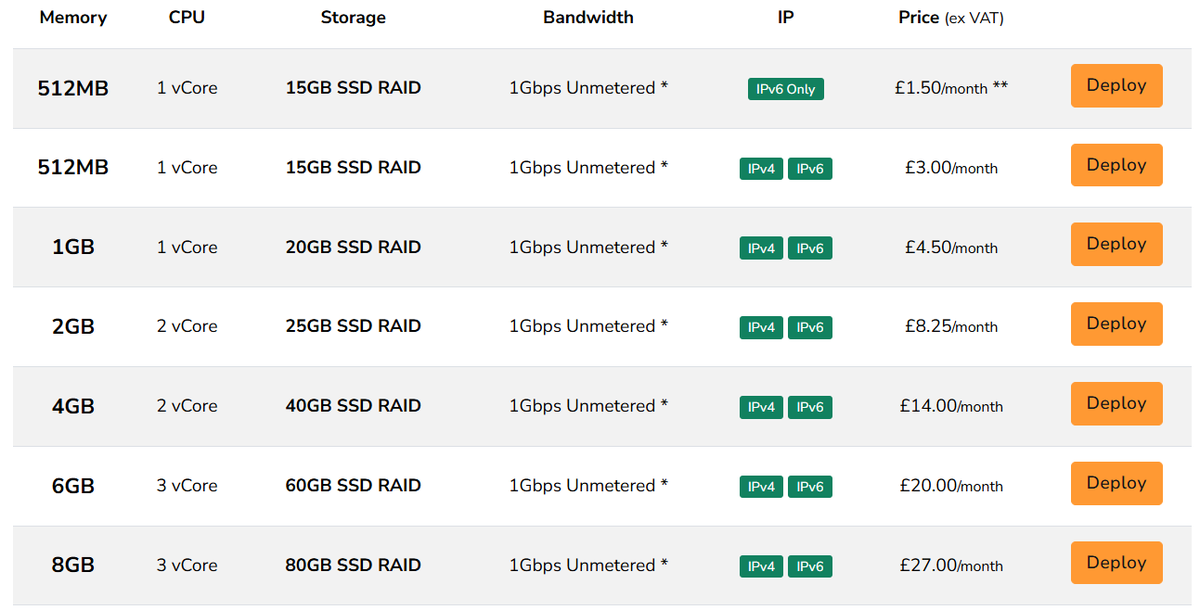Click the IPv4 badge in the 2GB row
Image resolution: width=1200 pixels, height=610 pixels.
pos(761,327)
